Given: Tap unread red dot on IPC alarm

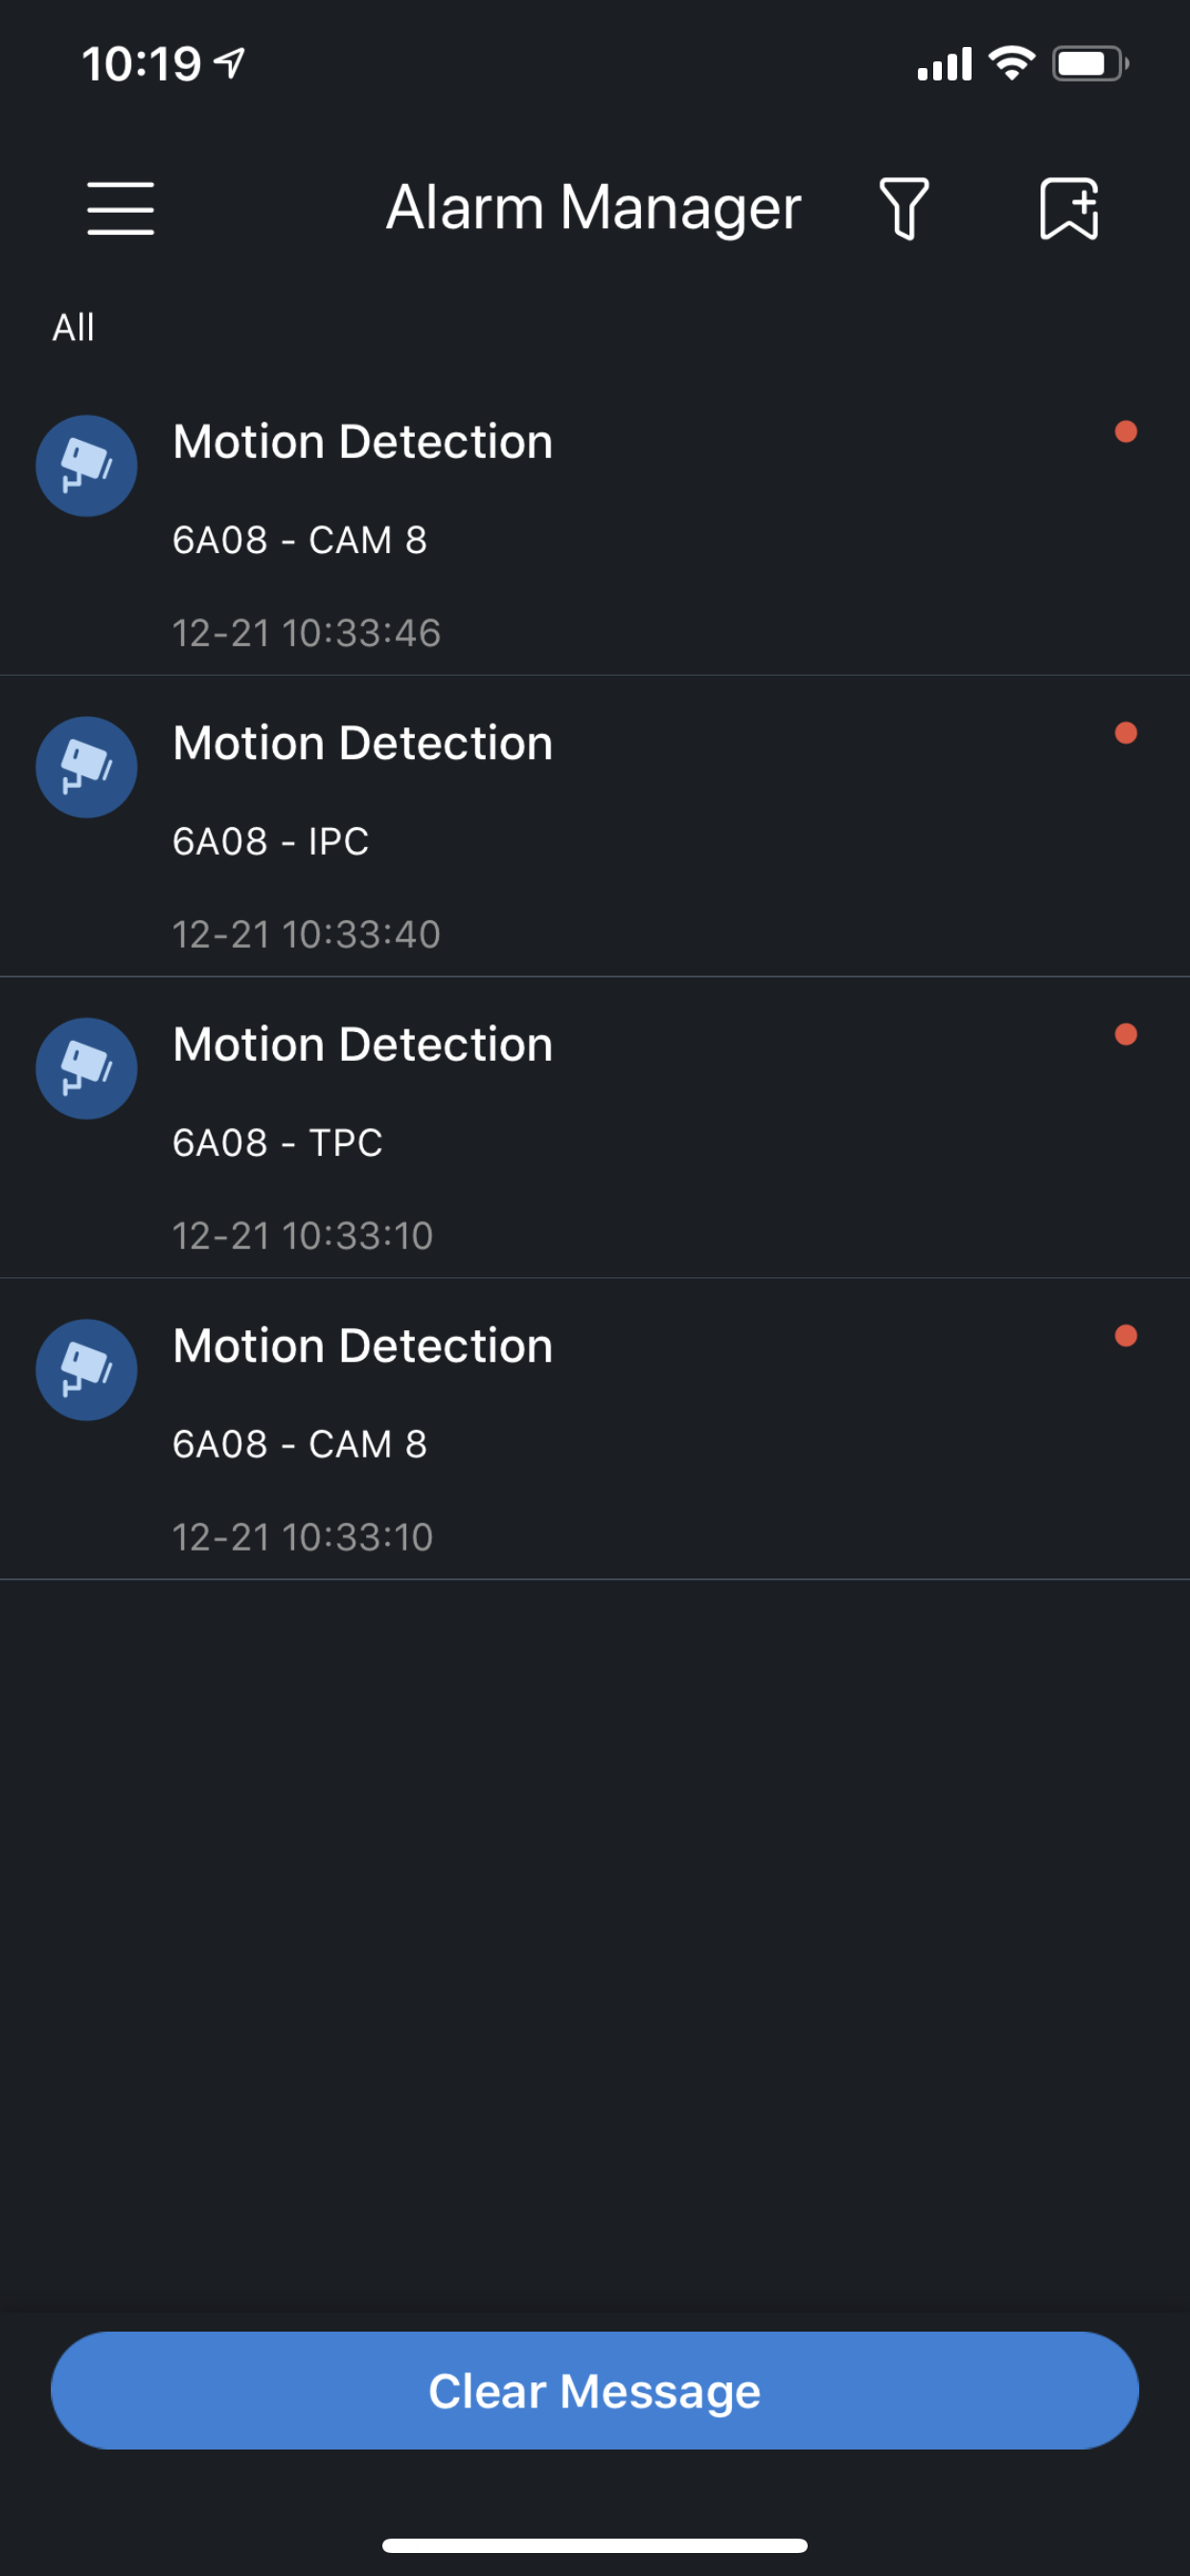Looking at the screenshot, I should click(1125, 733).
